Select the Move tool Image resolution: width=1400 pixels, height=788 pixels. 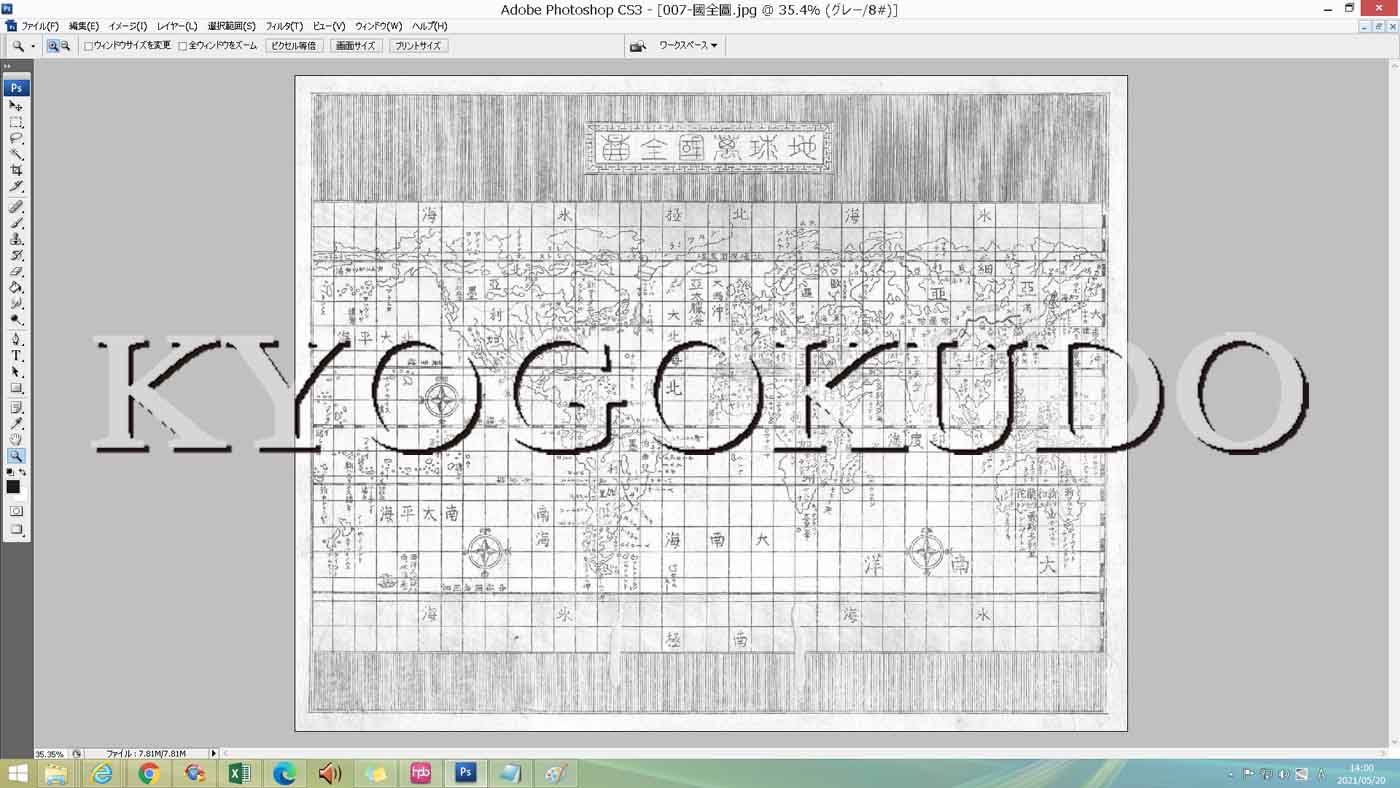click(x=16, y=106)
